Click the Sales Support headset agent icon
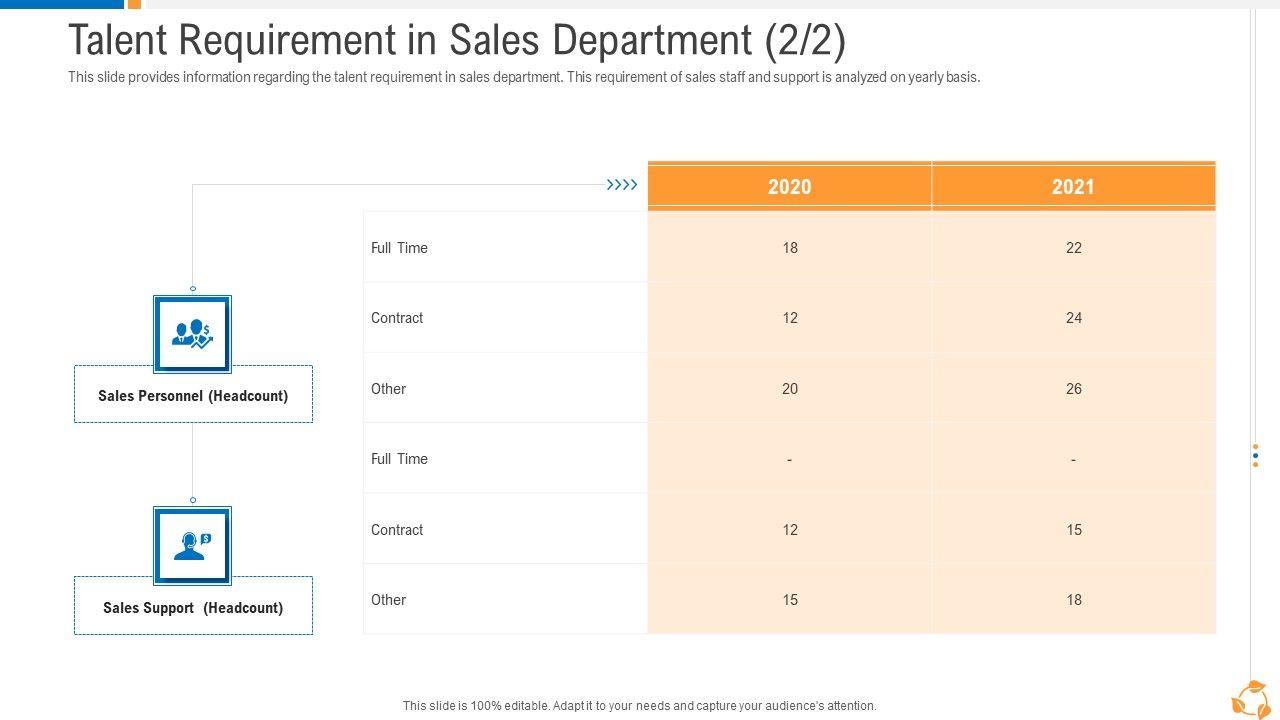Screen dimensions: 1280x720 [192, 545]
